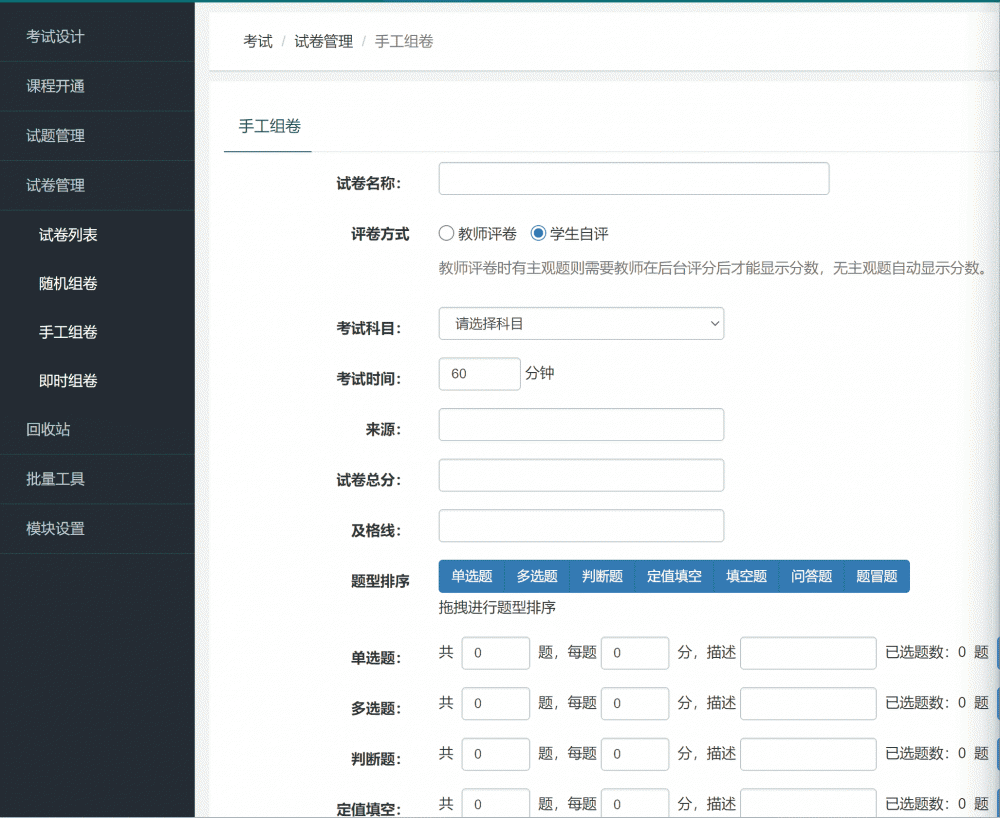Screen dimensions: 1000x818
Task: Click the 单选题 type sort block
Action: click(x=472, y=576)
